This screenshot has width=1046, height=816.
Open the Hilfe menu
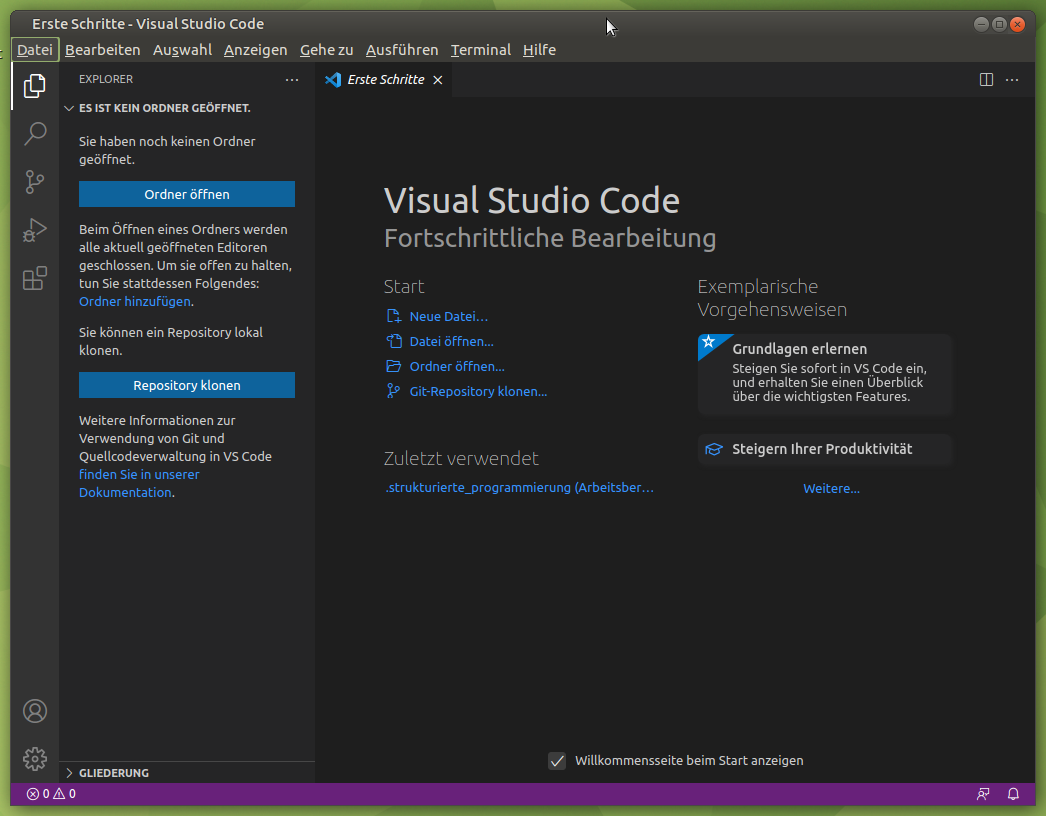539,50
